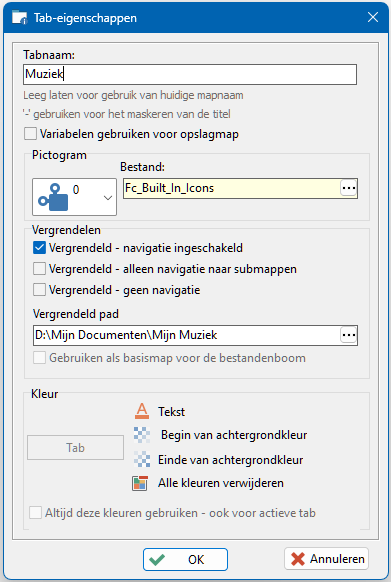Check 'Vergrendeld - geen navigatie'
Screen dimensions: 391x582
coord(39,290)
